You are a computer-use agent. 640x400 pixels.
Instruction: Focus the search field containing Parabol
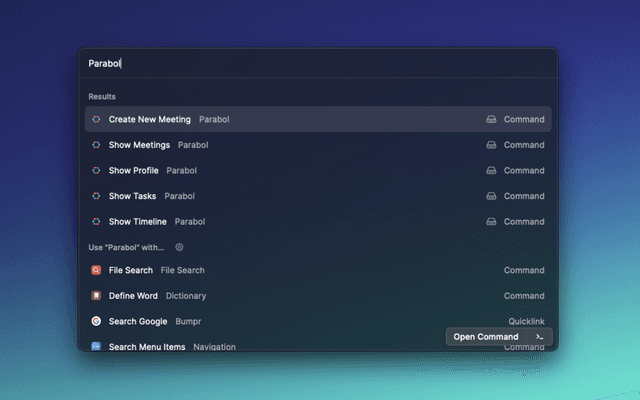(318, 63)
